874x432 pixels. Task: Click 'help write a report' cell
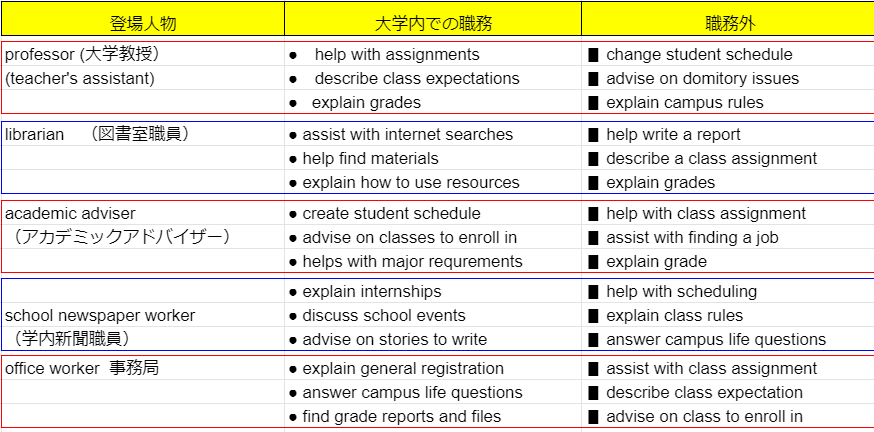click(728, 134)
